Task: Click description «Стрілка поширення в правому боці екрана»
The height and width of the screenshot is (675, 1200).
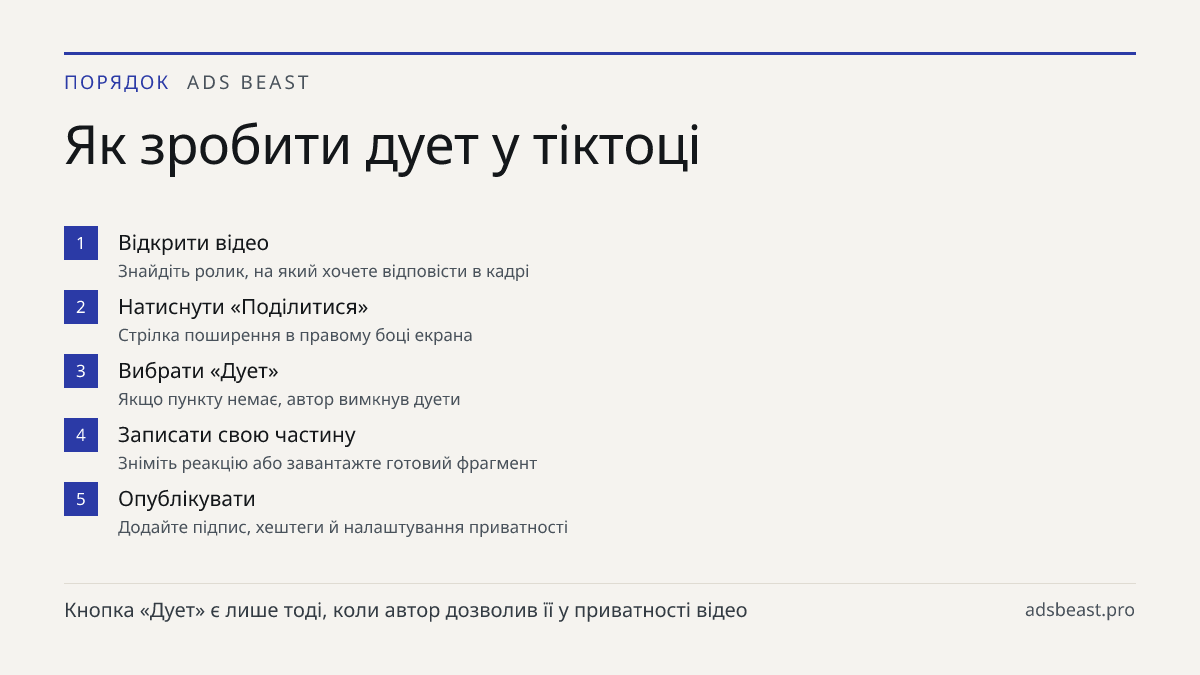Action: pyautogui.click(x=295, y=335)
